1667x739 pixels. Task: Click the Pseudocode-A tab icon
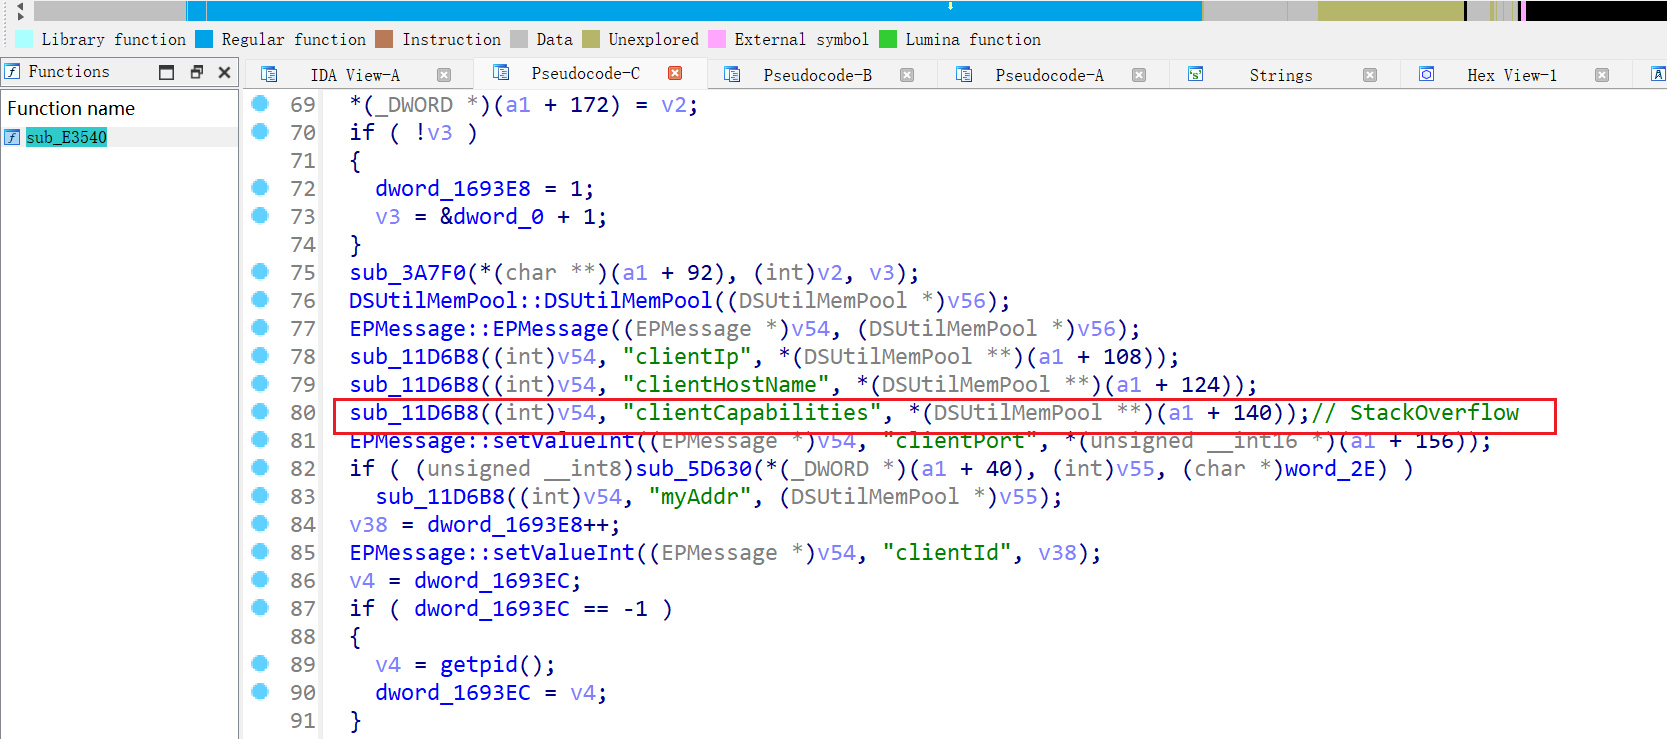coord(964,74)
